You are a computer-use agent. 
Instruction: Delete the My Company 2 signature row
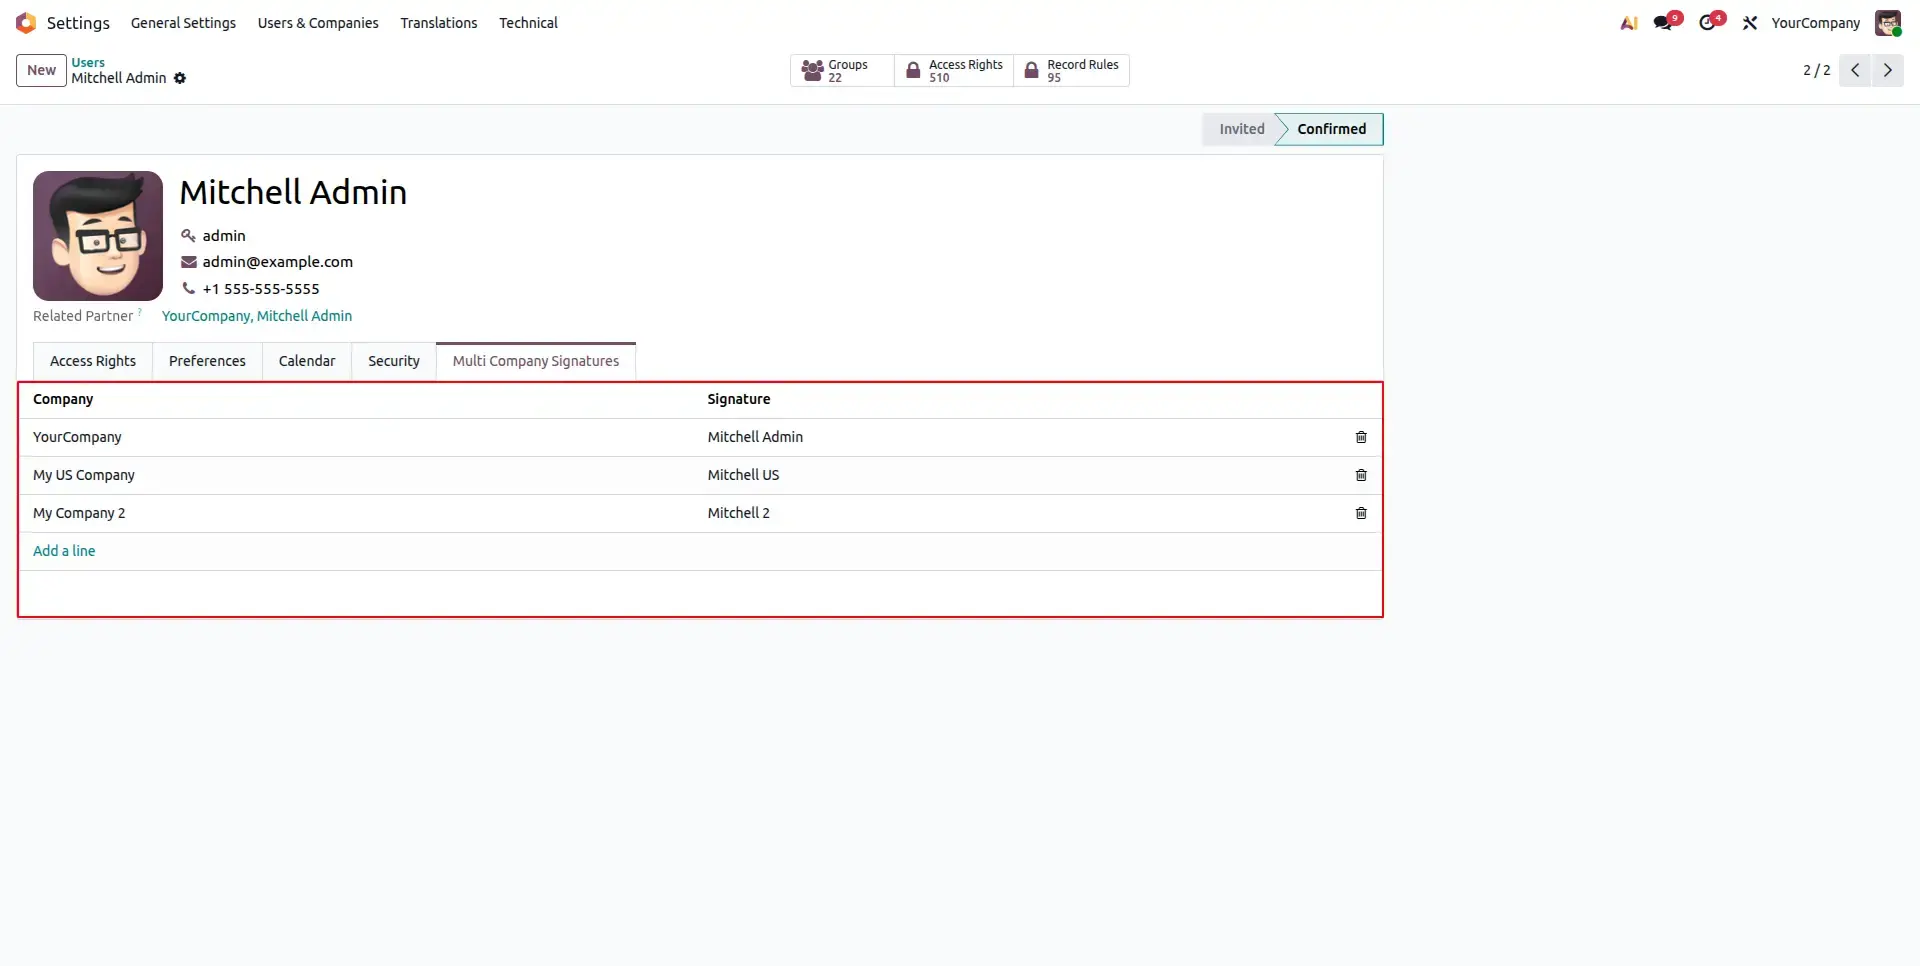point(1361,513)
